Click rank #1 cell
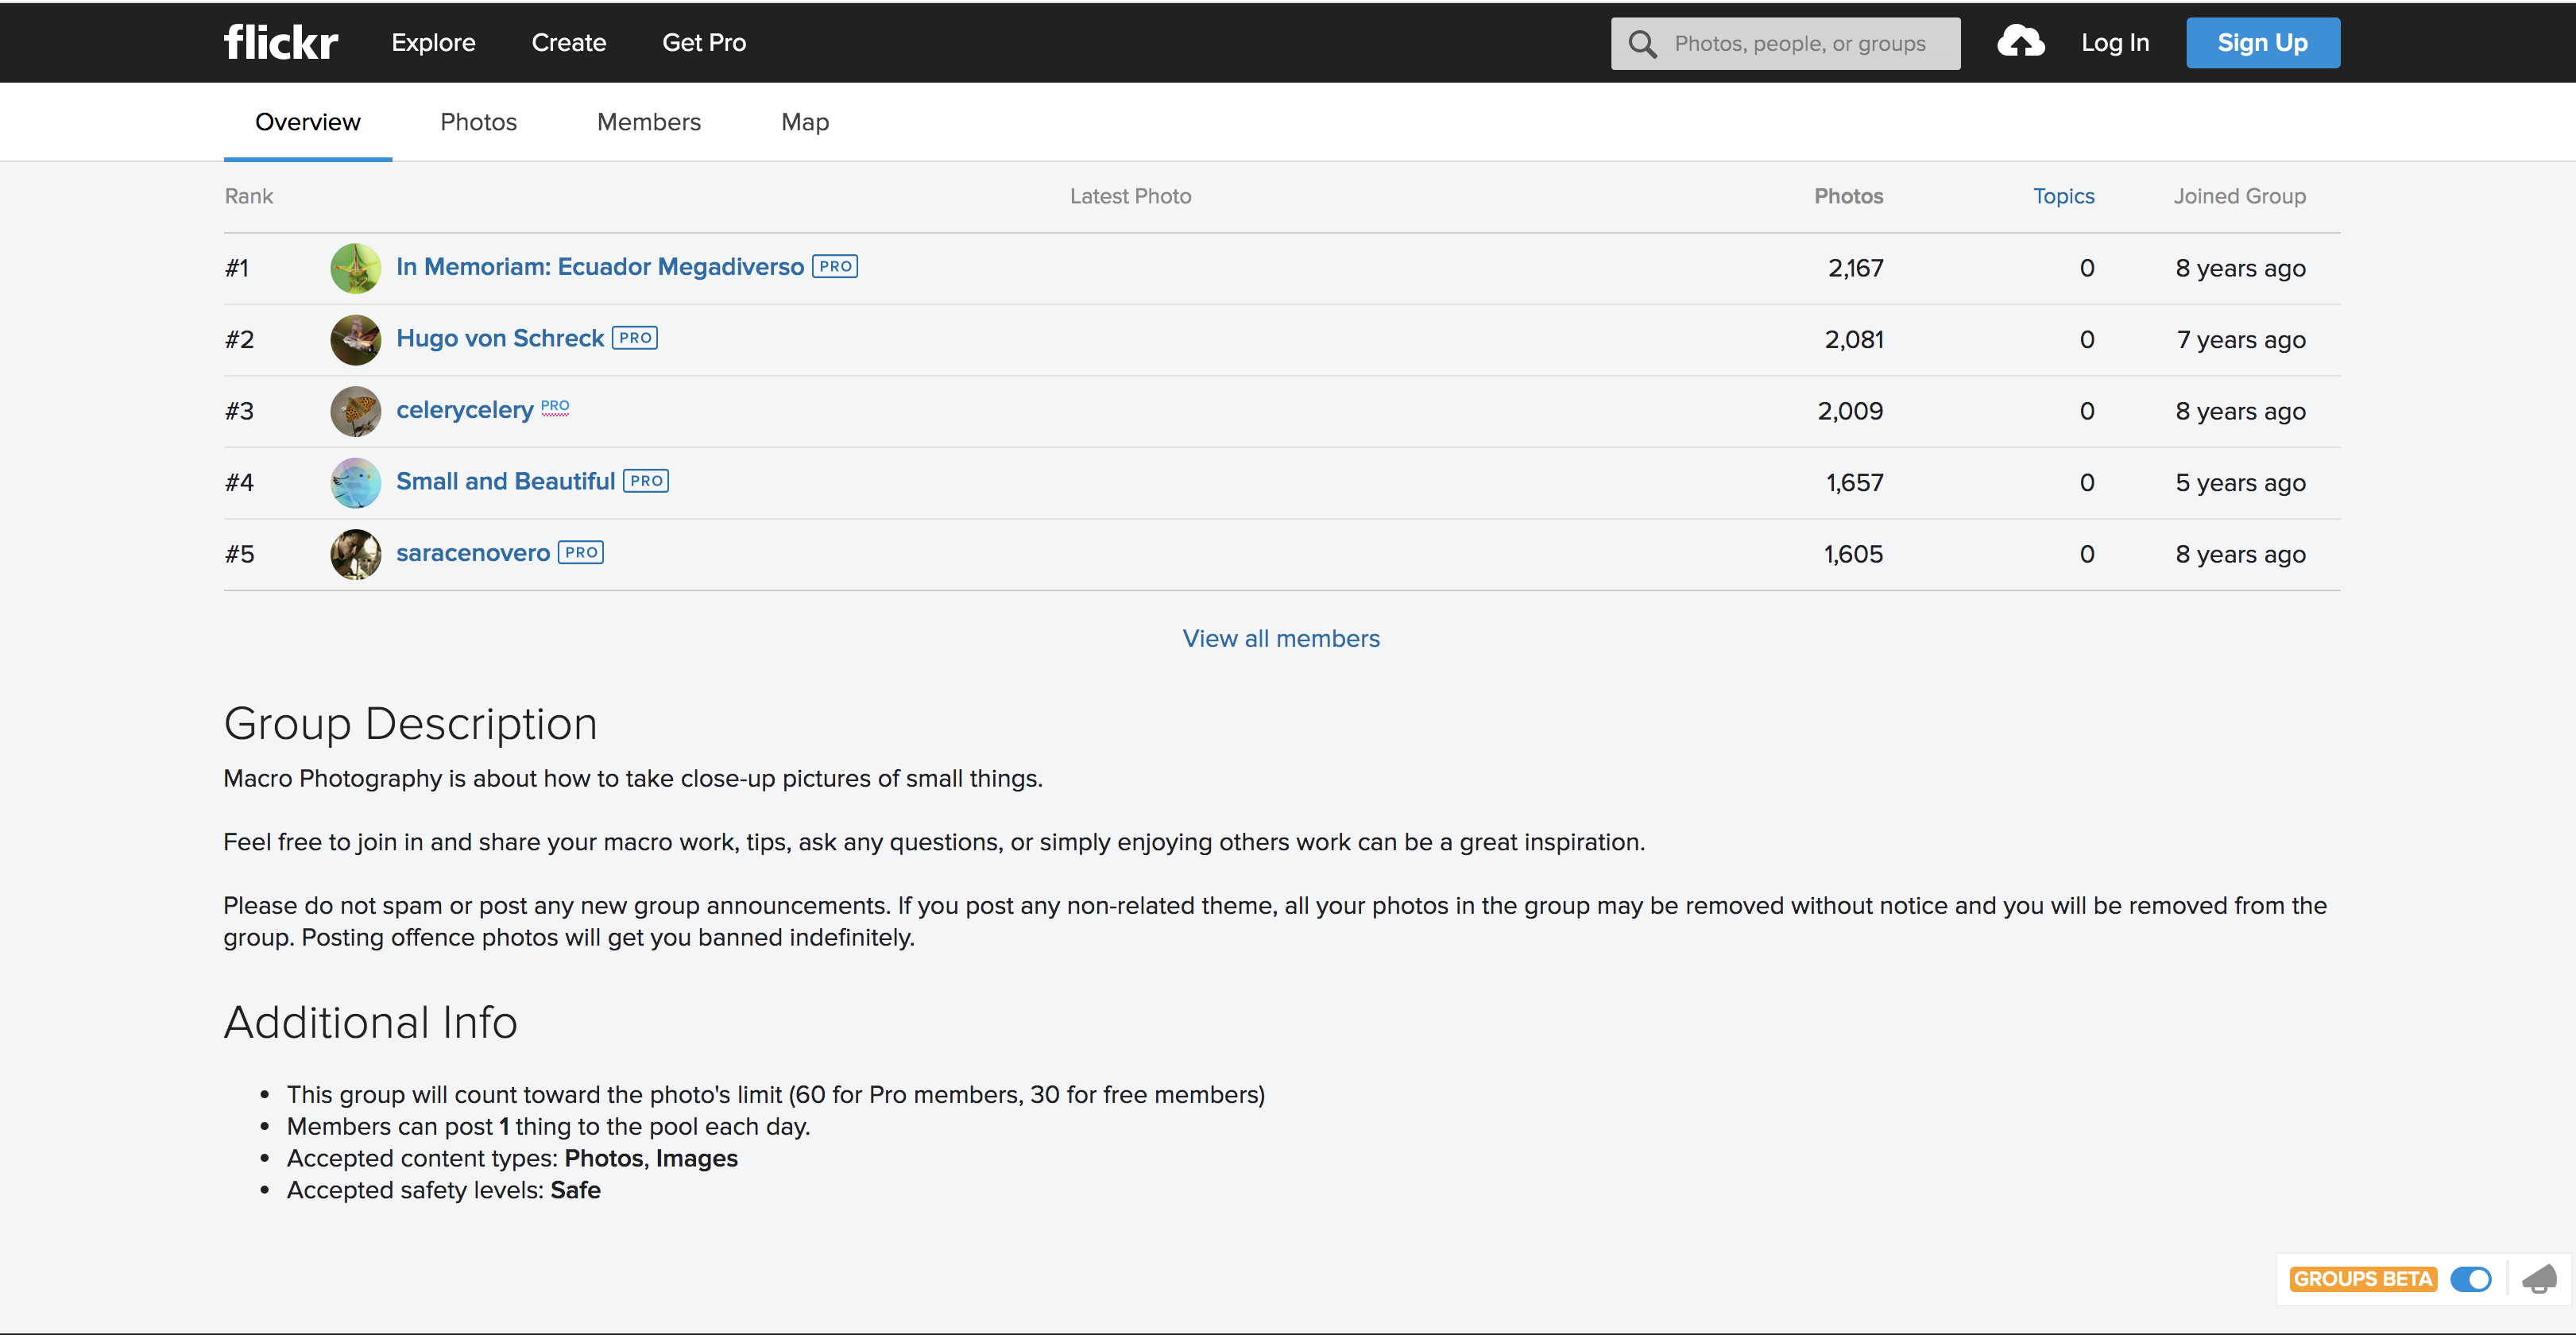This screenshot has height=1335, width=2576. pos(237,268)
